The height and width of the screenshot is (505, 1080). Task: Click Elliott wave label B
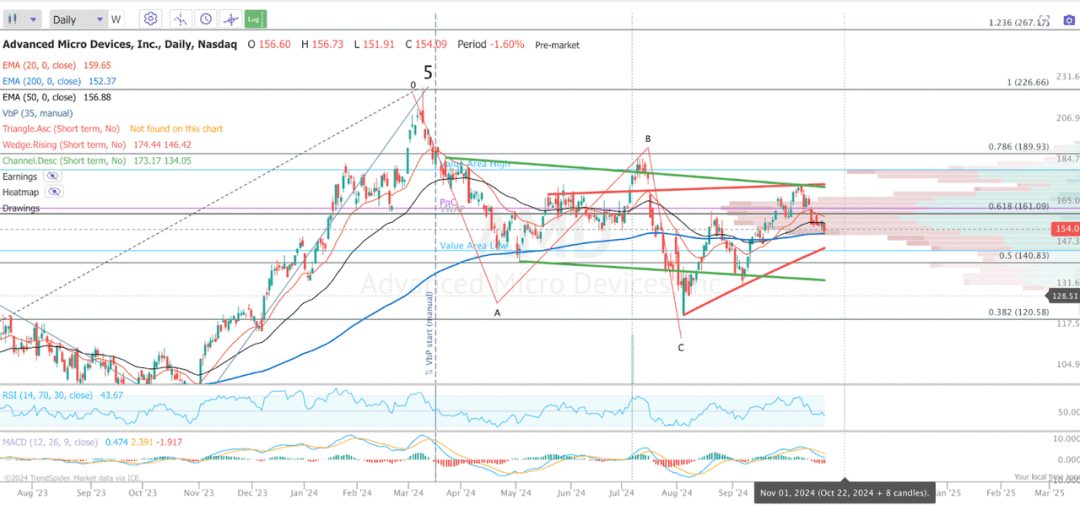(648, 139)
